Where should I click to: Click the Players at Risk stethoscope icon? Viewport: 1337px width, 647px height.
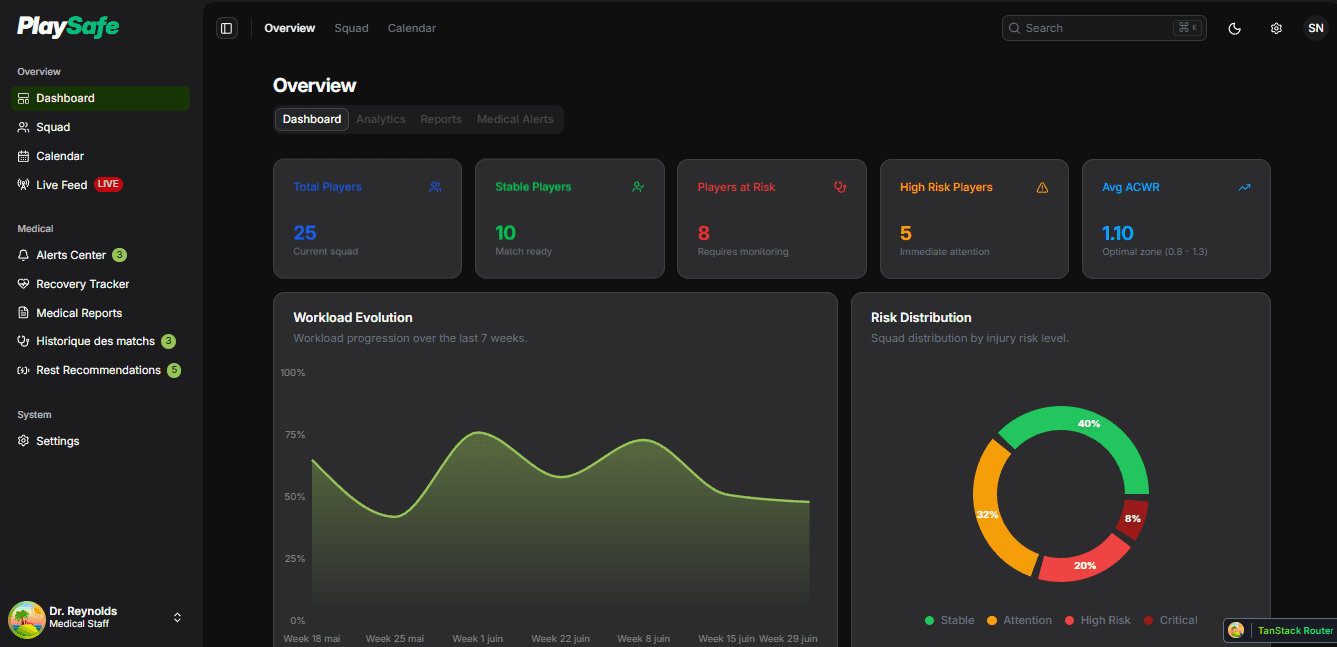tap(840, 187)
